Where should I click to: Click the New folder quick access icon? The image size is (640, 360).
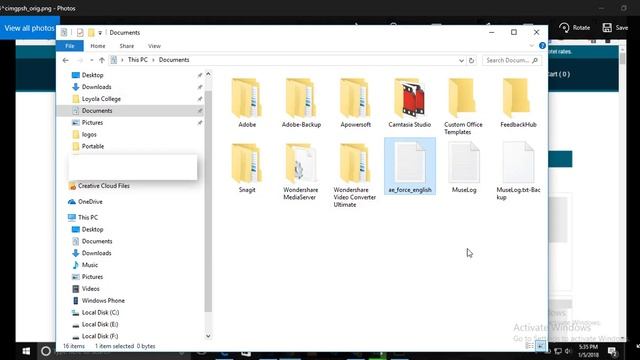tap(91, 32)
